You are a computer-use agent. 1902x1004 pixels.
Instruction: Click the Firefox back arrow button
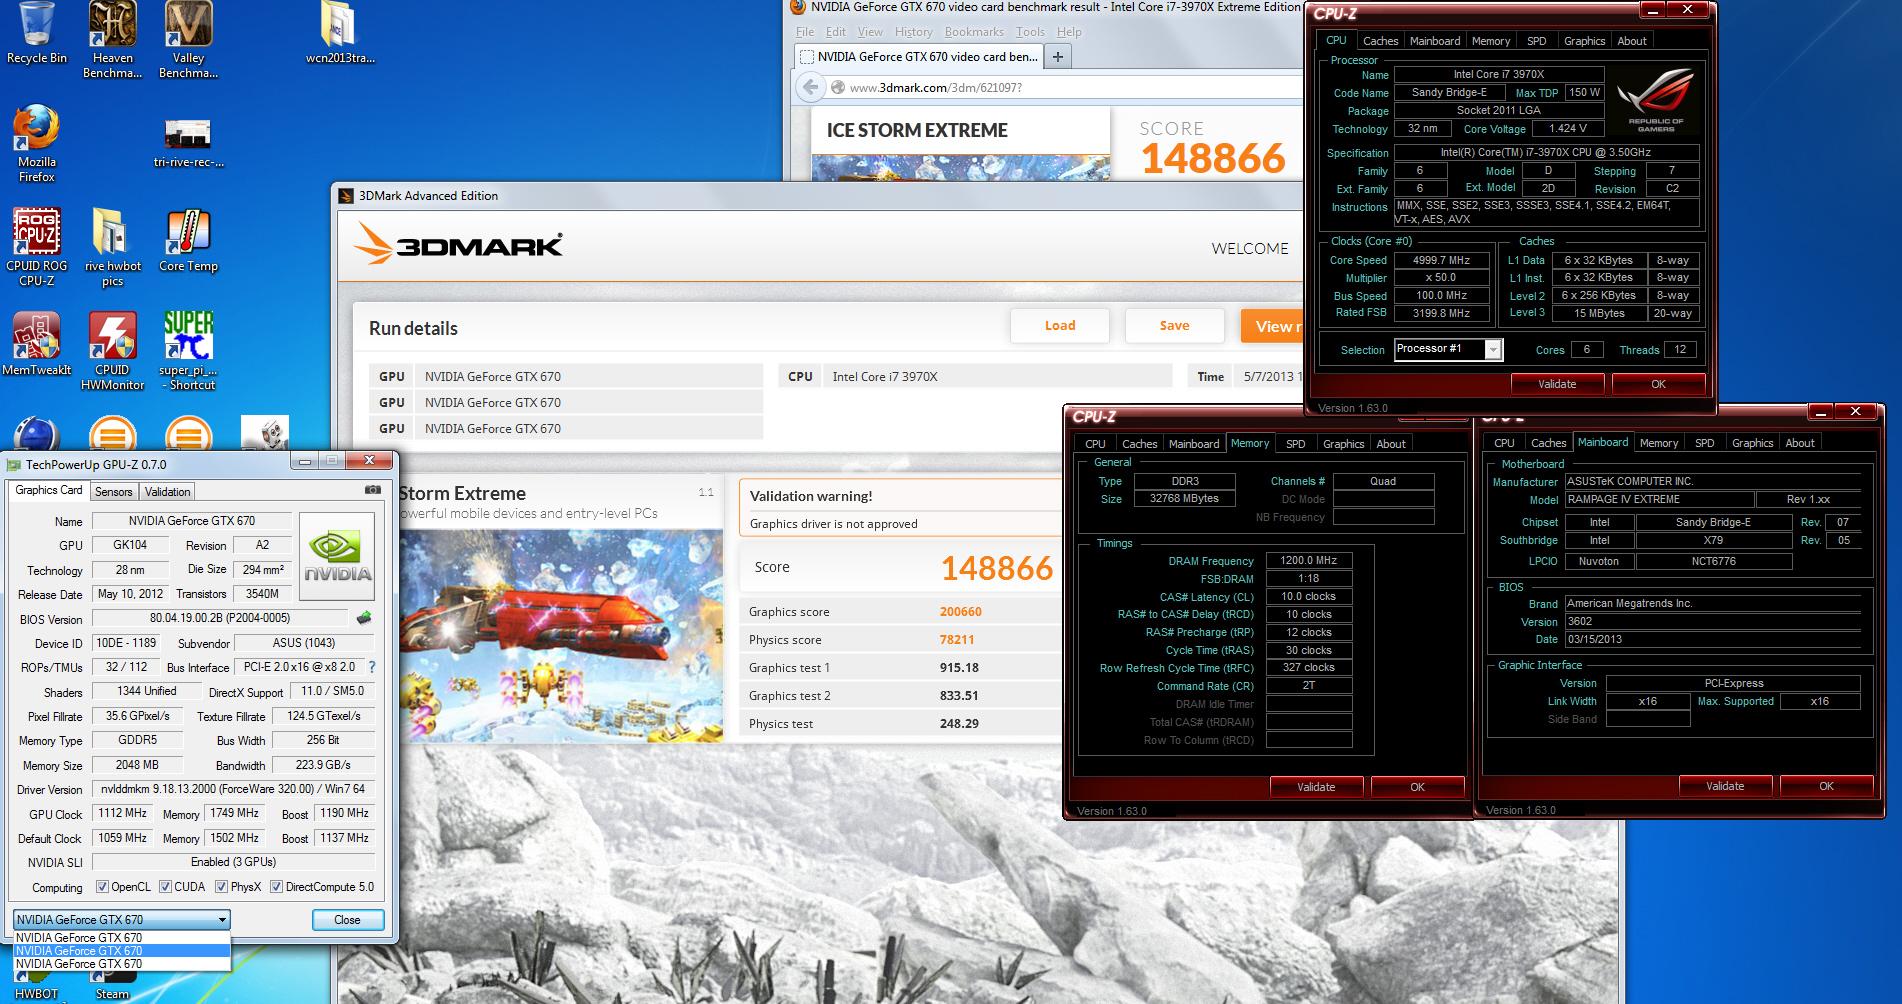(811, 87)
